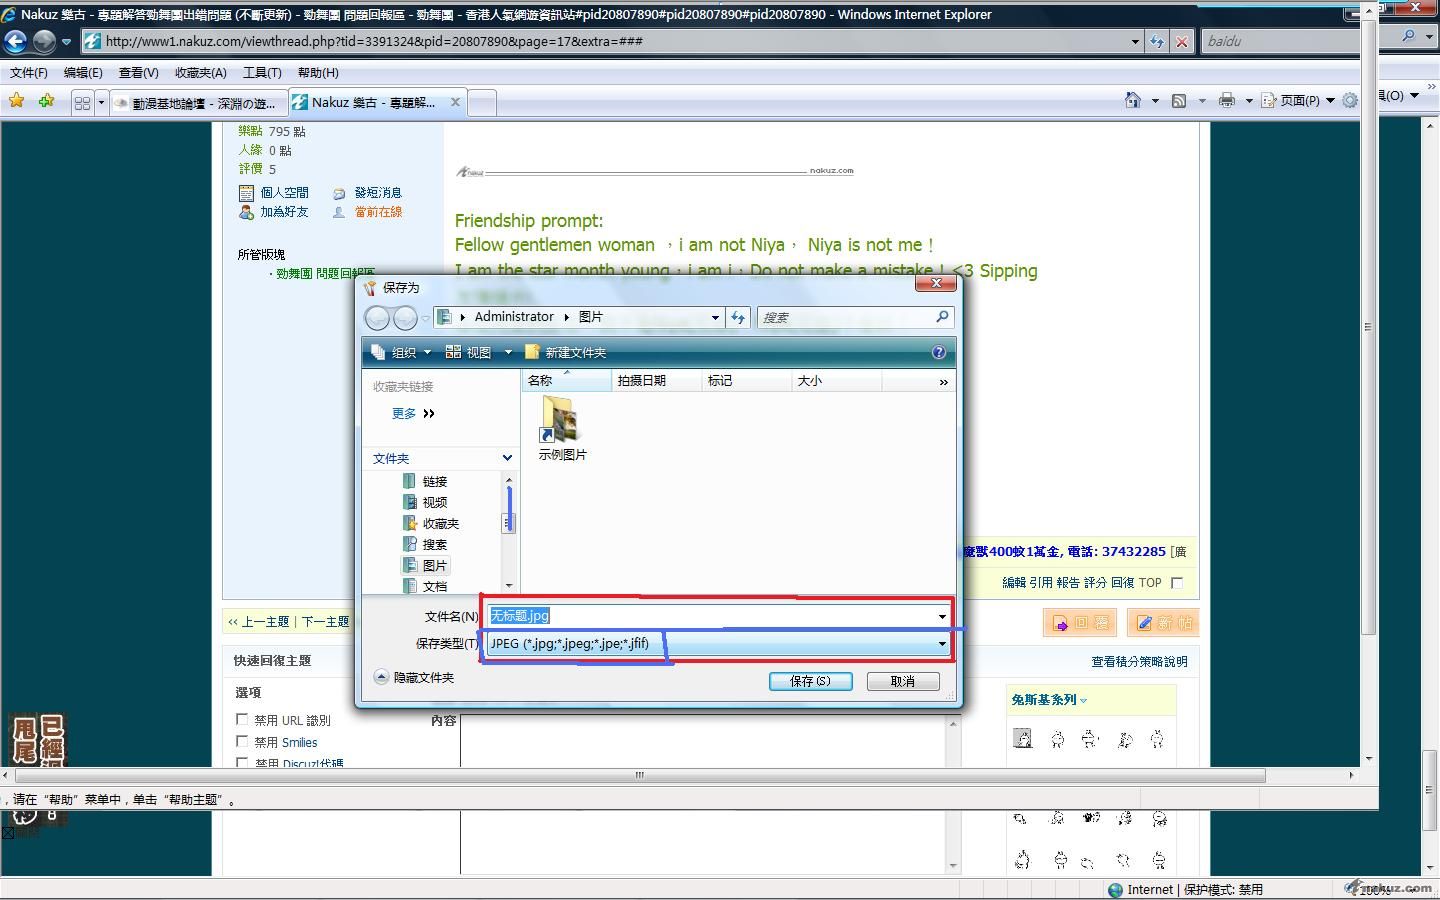Select 收藏夹 in the folder tree
This screenshot has width=1440, height=900.
click(x=432, y=524)
